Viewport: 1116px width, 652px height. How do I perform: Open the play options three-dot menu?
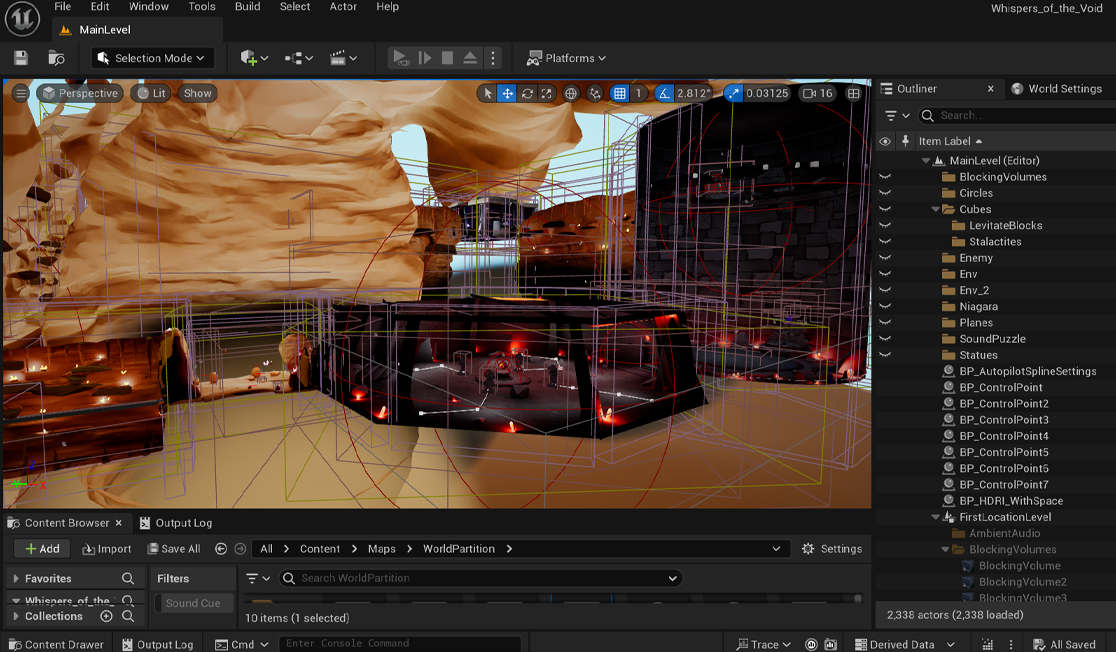pos(493,58)
